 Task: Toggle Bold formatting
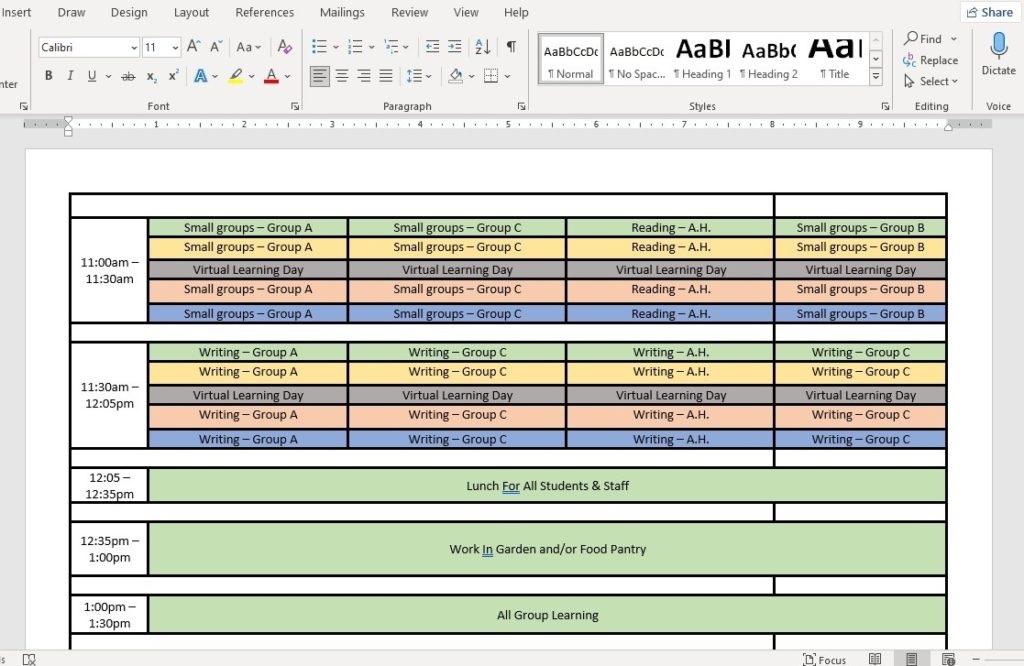click(x=48, y=76)
